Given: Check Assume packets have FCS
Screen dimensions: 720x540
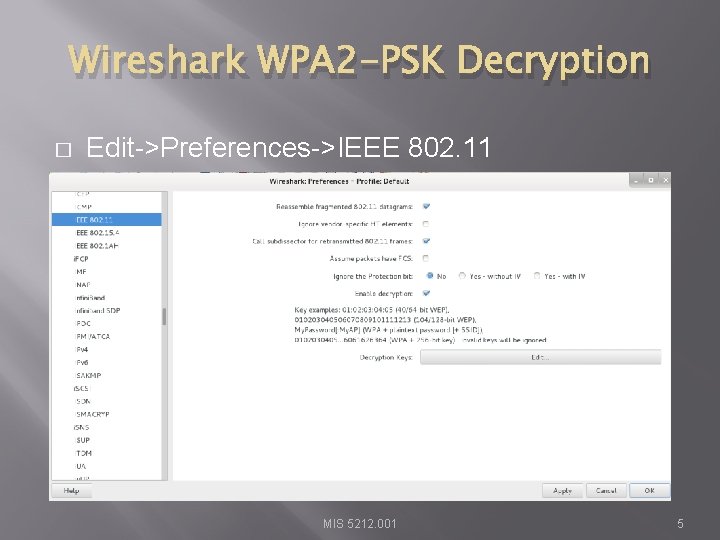Looking at the screenshot, I should [426, 258].
